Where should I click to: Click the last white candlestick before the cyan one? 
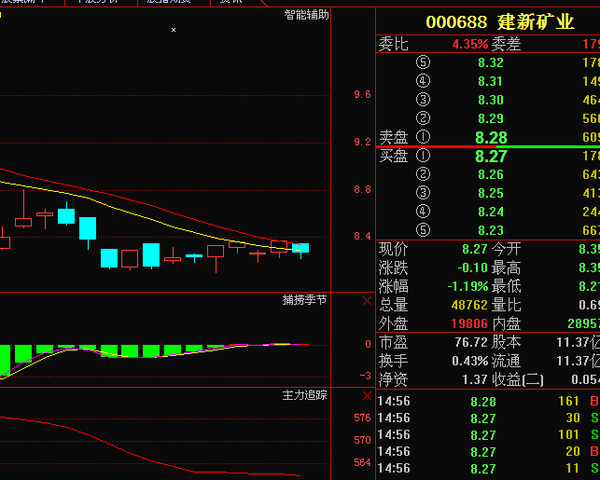point(278,246)
